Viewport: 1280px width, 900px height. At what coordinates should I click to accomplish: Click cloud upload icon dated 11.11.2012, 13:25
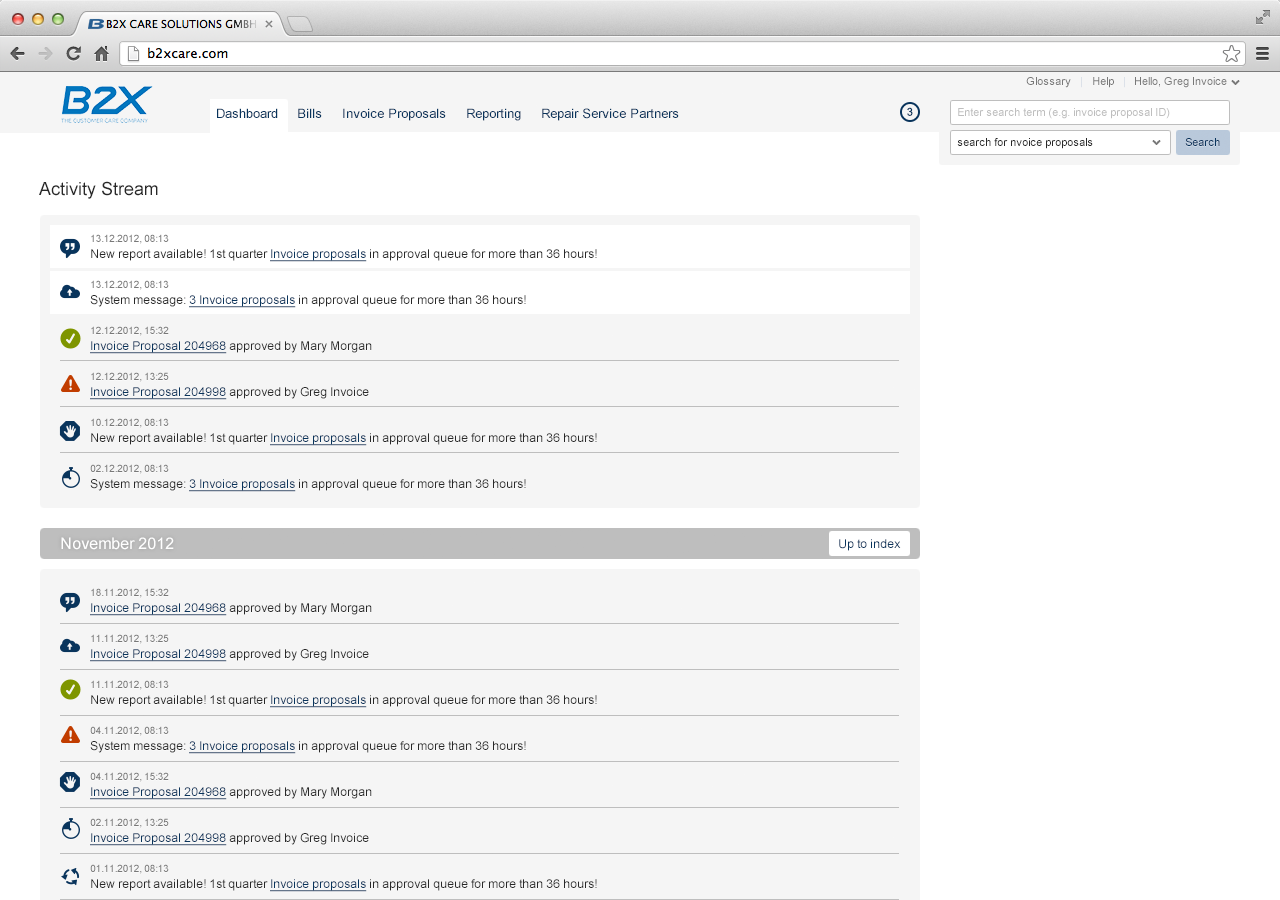pyautogui.click(x=70, y=646)
